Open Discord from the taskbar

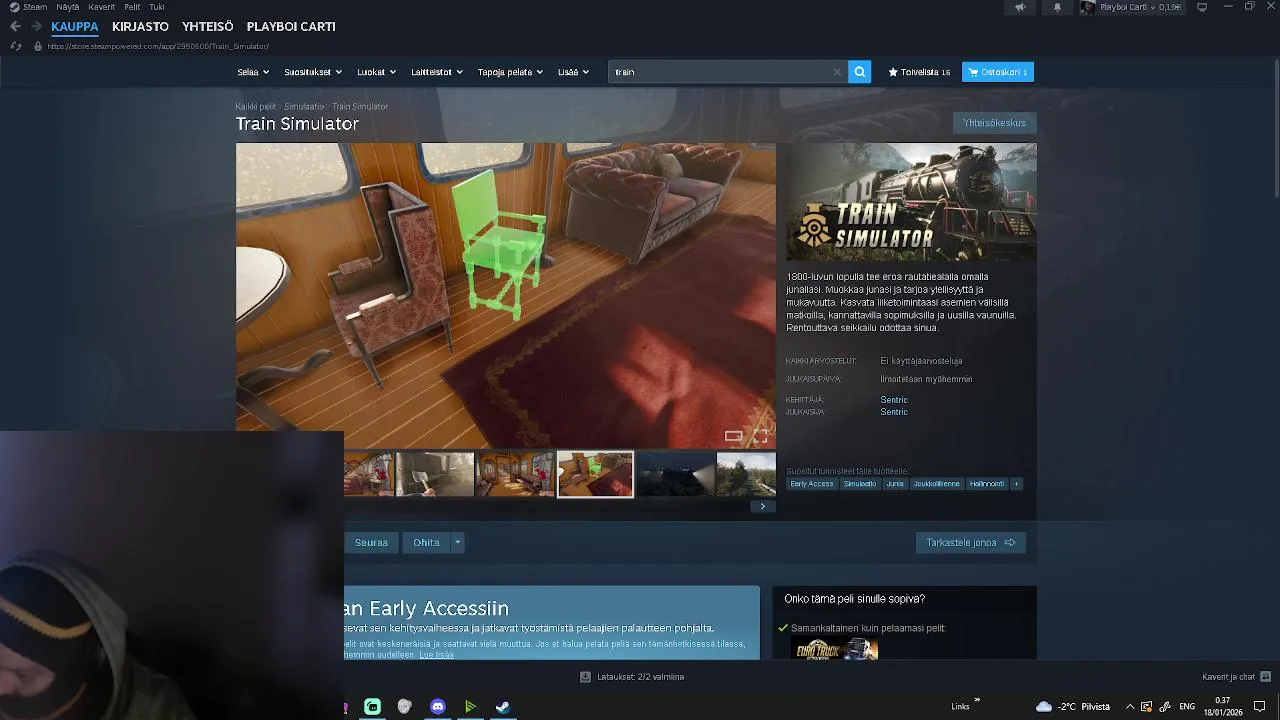437,707
